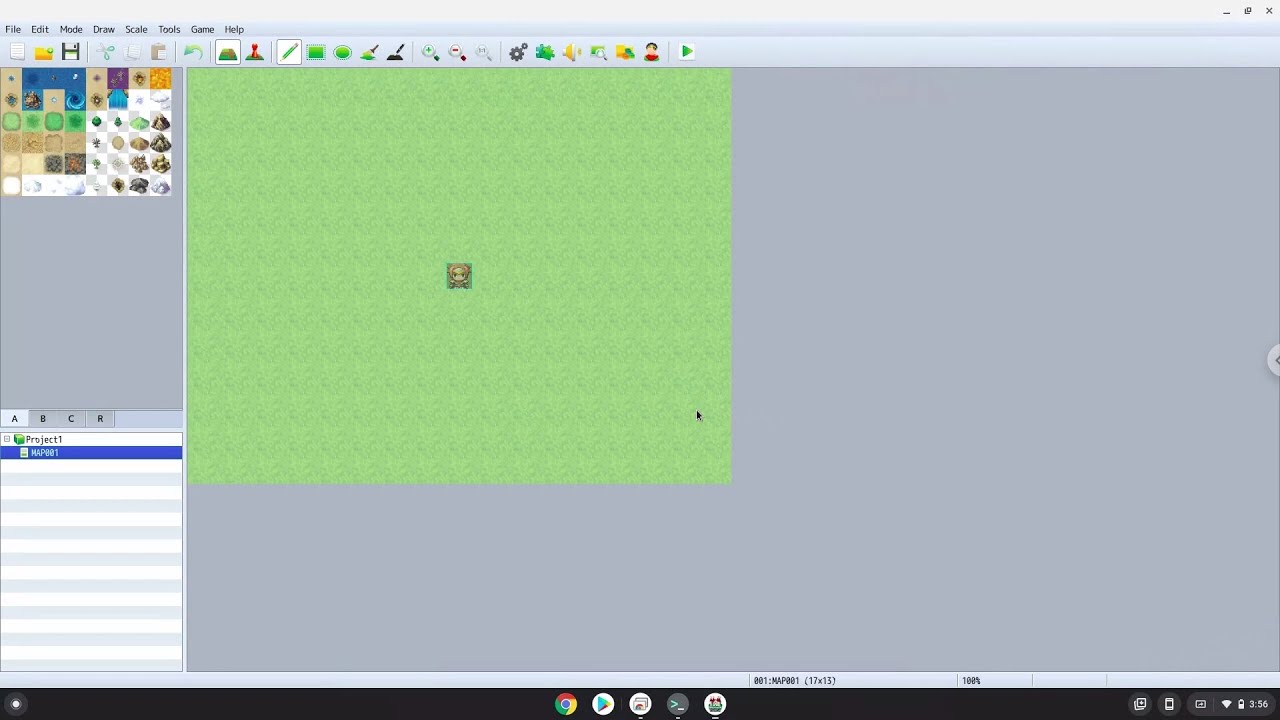
Task: Open the Event Searcher icon
Action: pos(598,52)
